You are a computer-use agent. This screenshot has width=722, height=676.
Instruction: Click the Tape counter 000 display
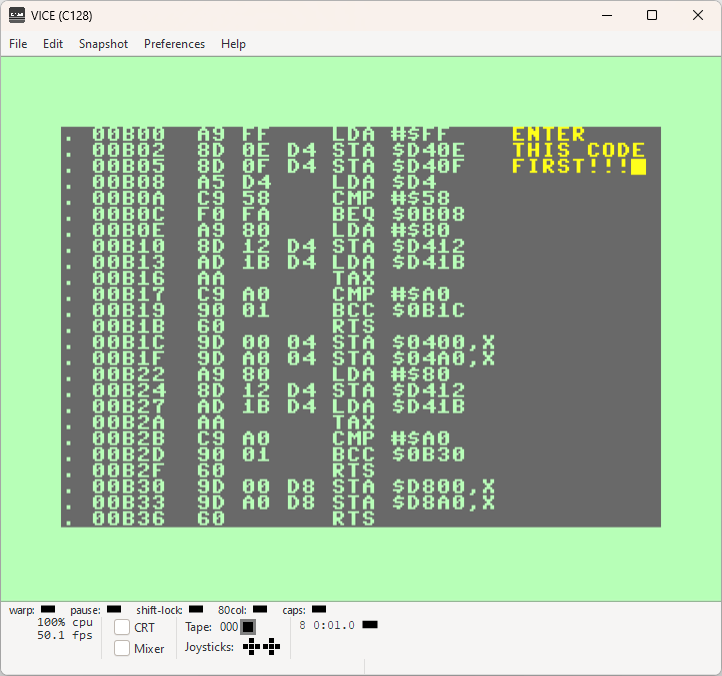coord(229,627)
